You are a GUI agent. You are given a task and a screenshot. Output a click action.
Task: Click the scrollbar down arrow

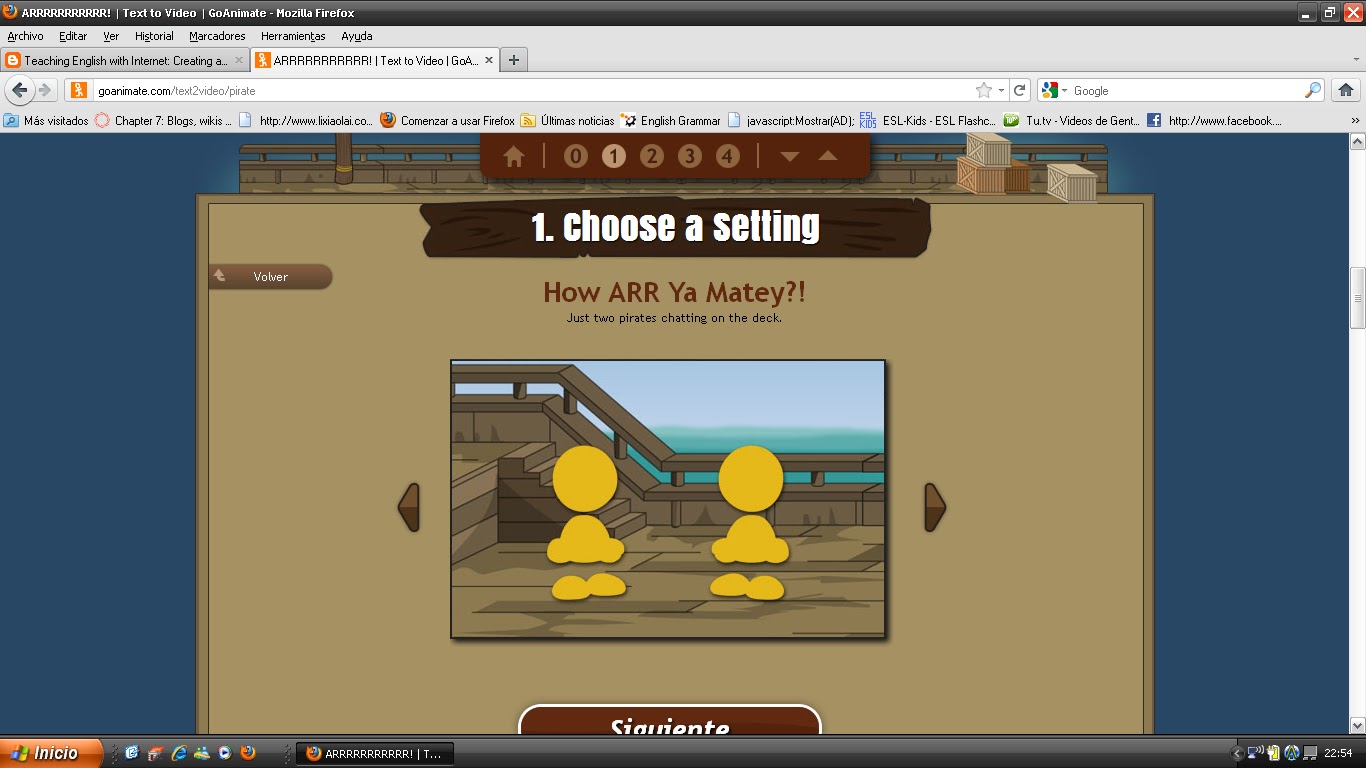tap(1357, 725)
